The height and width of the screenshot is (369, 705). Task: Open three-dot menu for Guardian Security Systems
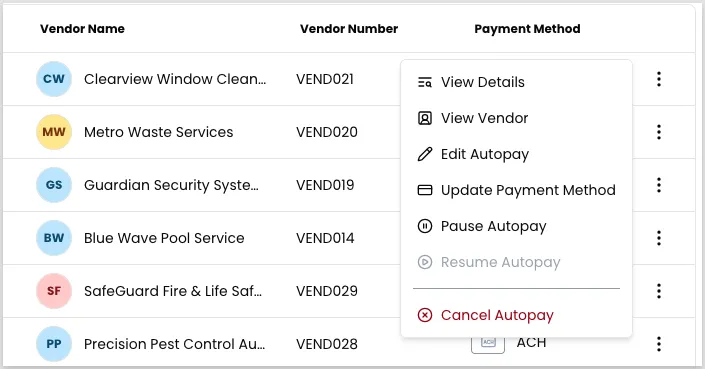659,185
